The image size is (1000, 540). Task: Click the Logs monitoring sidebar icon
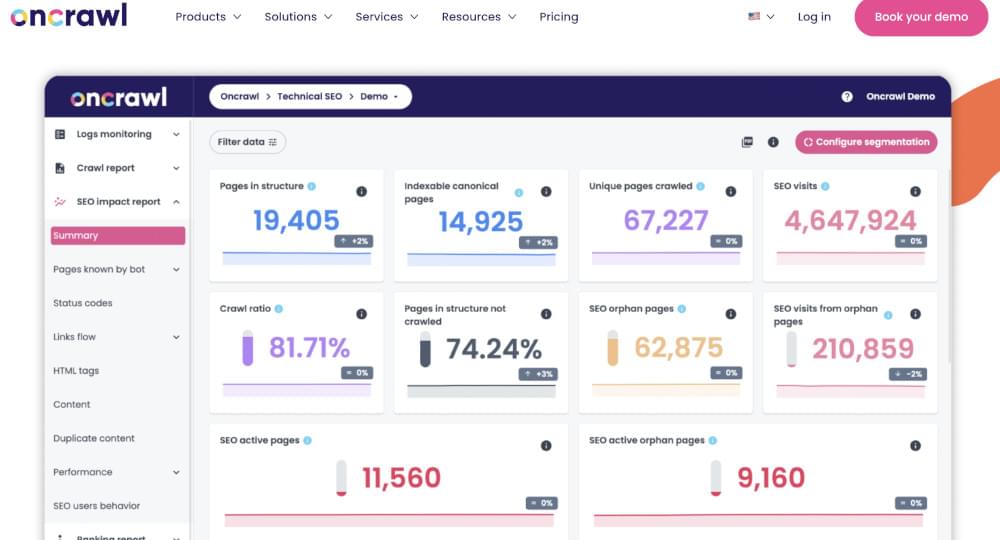(59, 134)
